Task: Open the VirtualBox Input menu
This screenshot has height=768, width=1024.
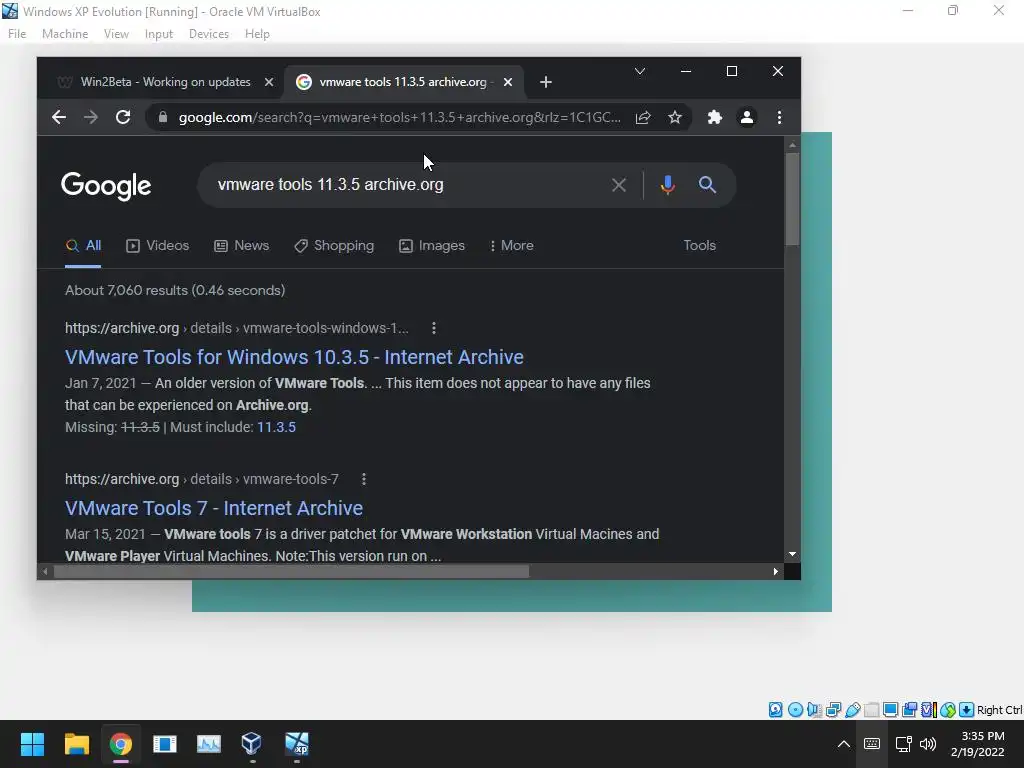Action: tap(159, 34)
